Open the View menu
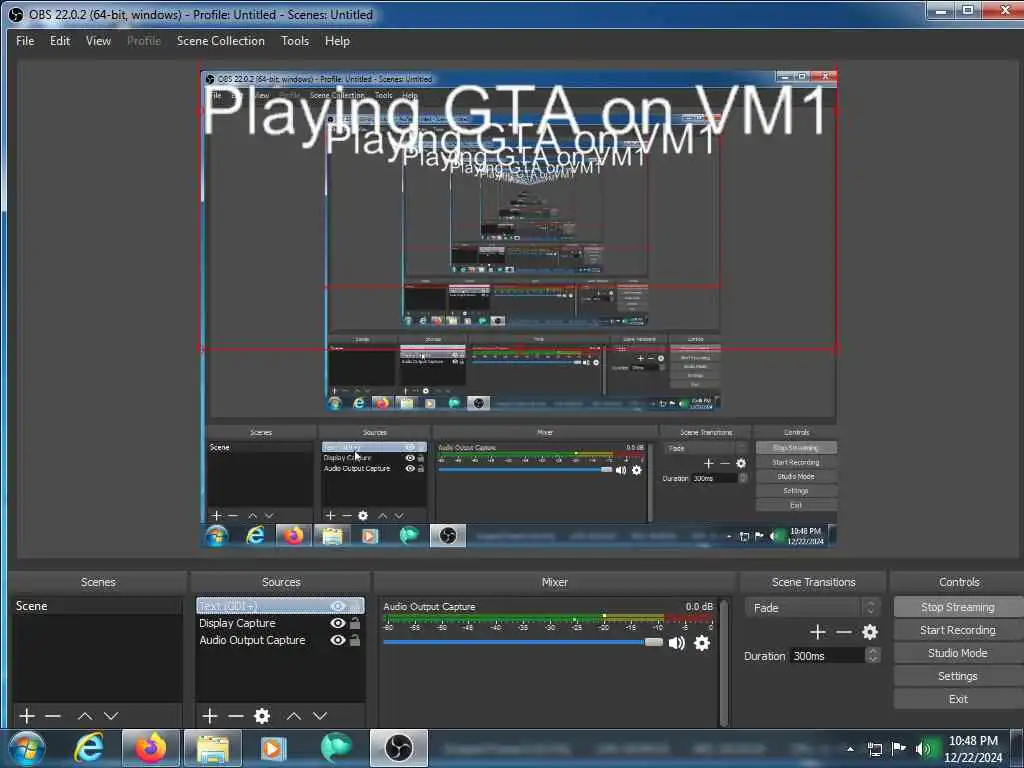This screenshot has width=1024, height=768. pyautogui.click(x=98, y=40)
